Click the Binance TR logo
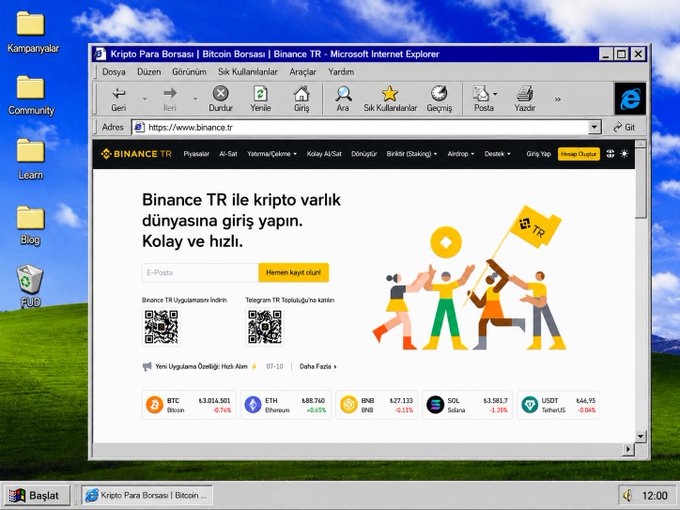The width and height of the screenshot is (680, 510). click(x=136, y=154)
